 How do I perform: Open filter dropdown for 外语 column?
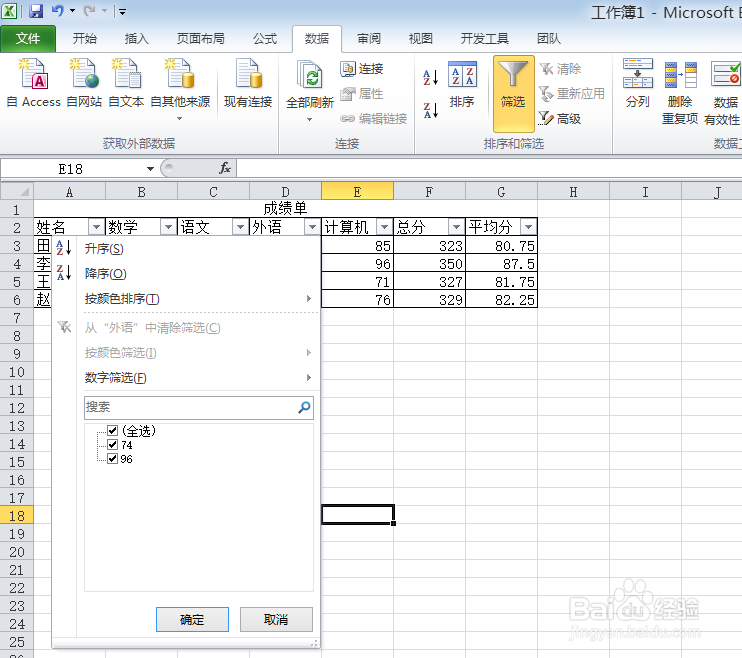(x=312, y=227)
